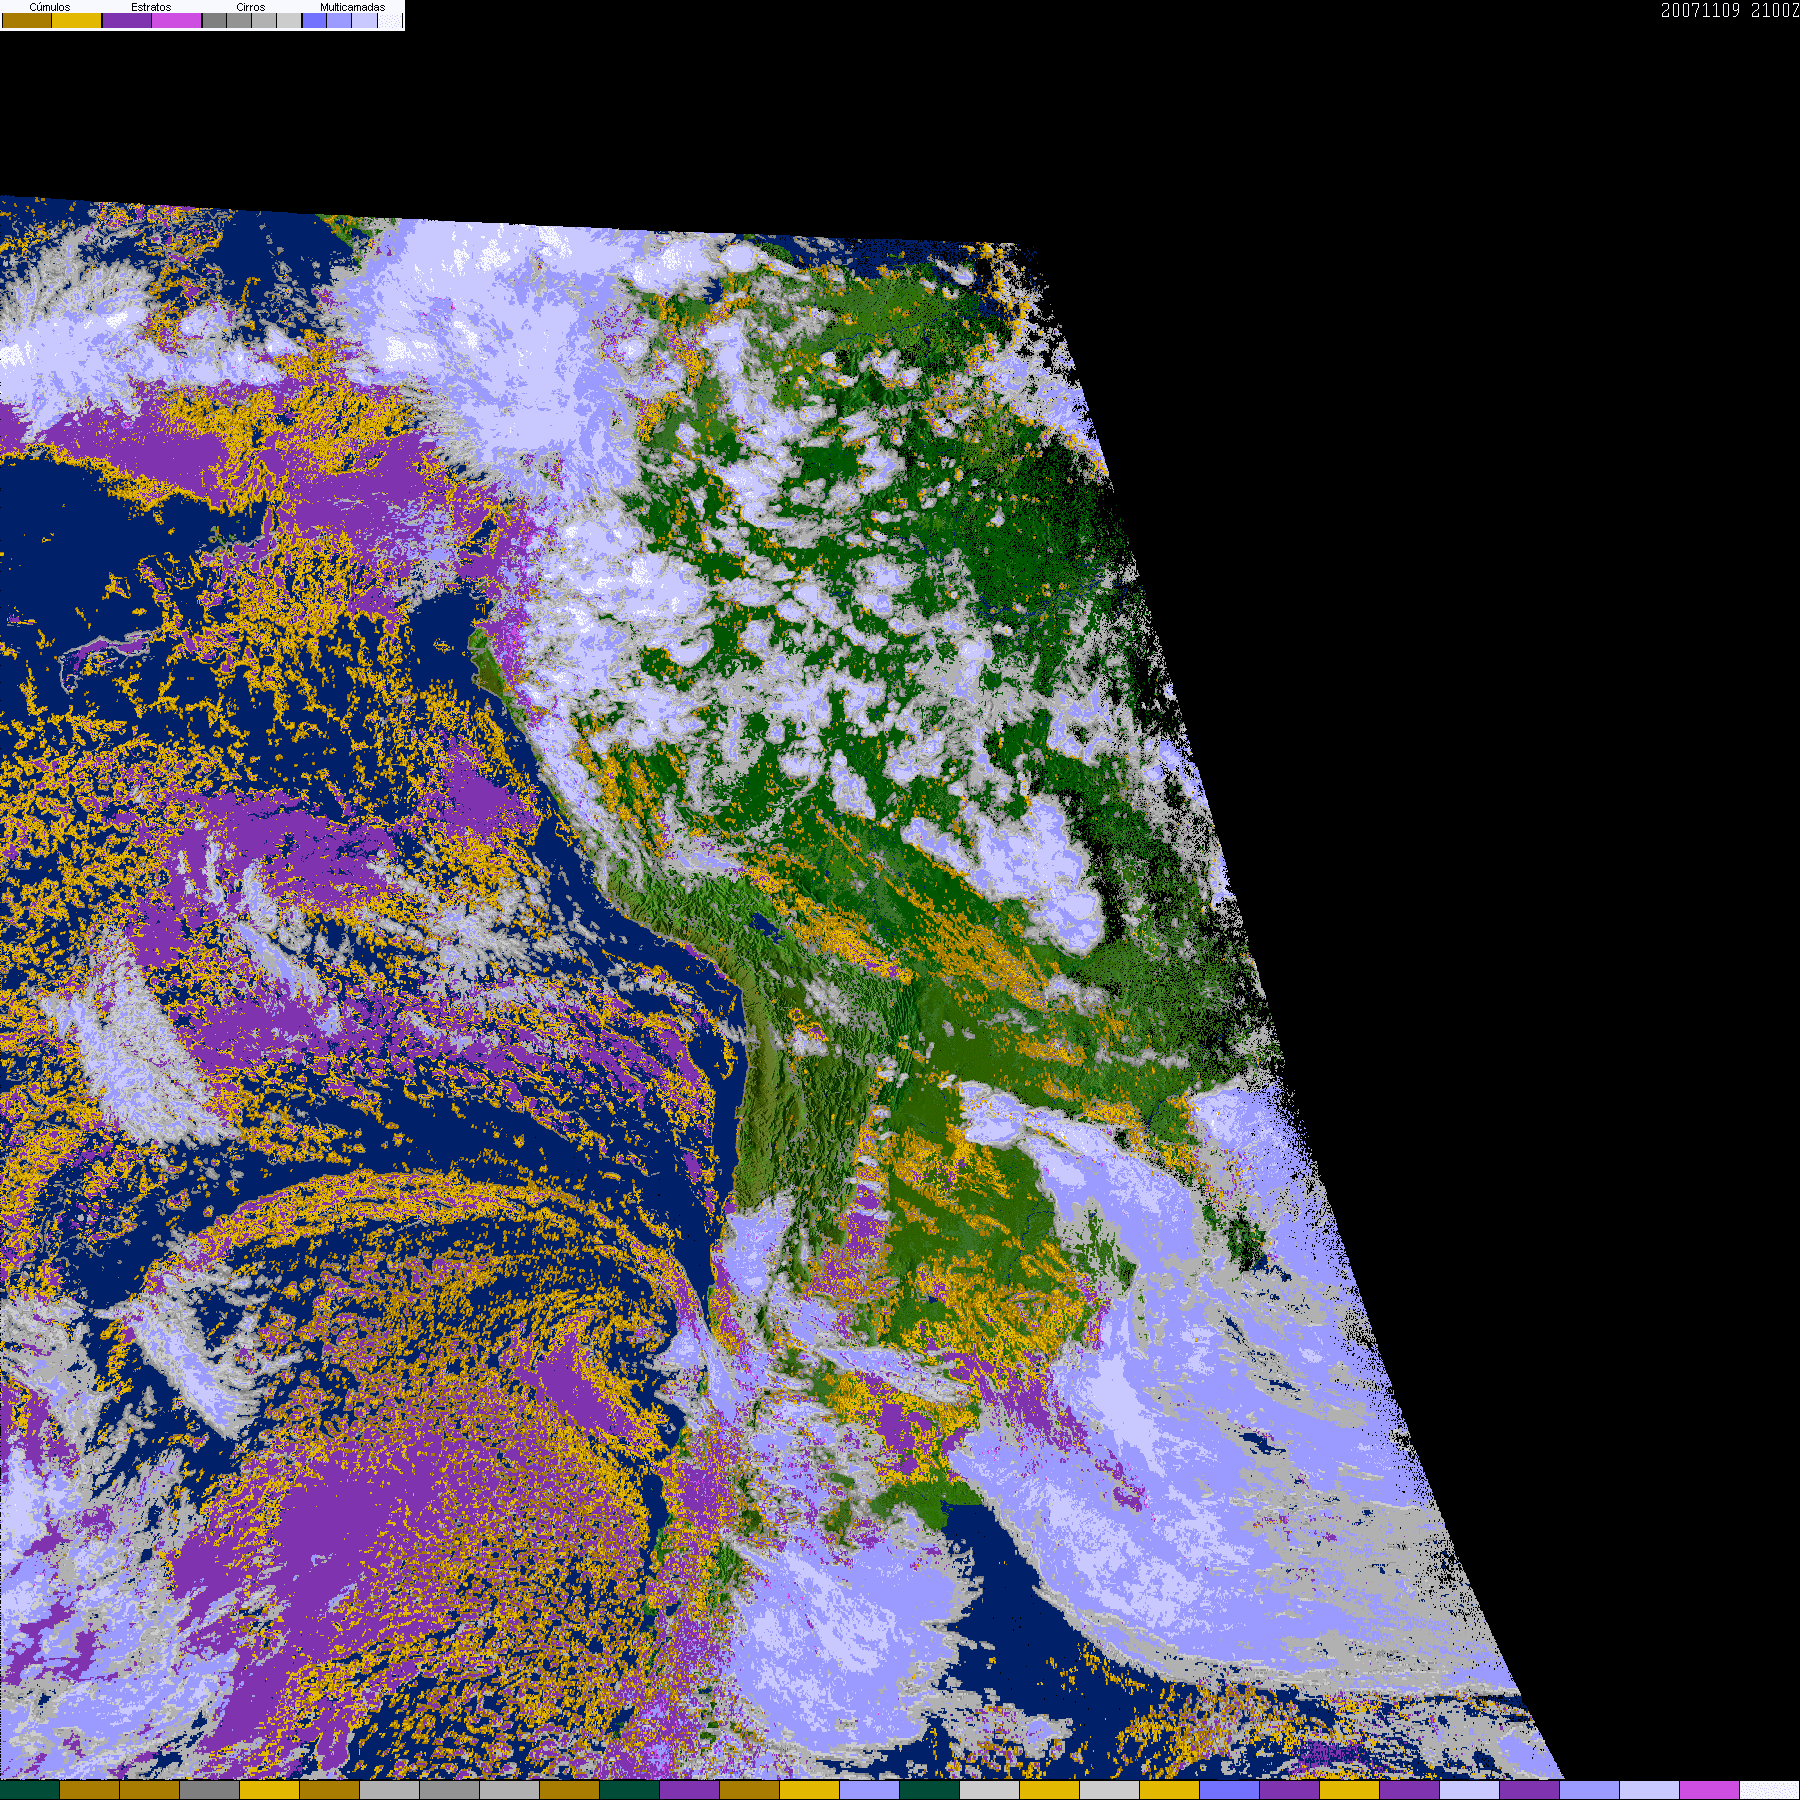Click the 'Cirros' legend label

(x=251, y=7)
